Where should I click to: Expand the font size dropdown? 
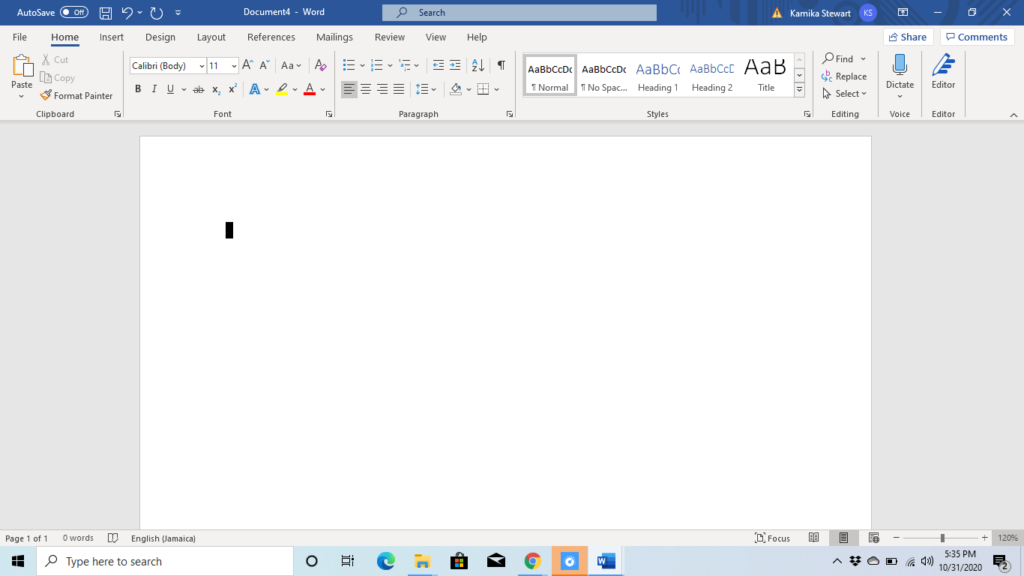pos(233,65)
